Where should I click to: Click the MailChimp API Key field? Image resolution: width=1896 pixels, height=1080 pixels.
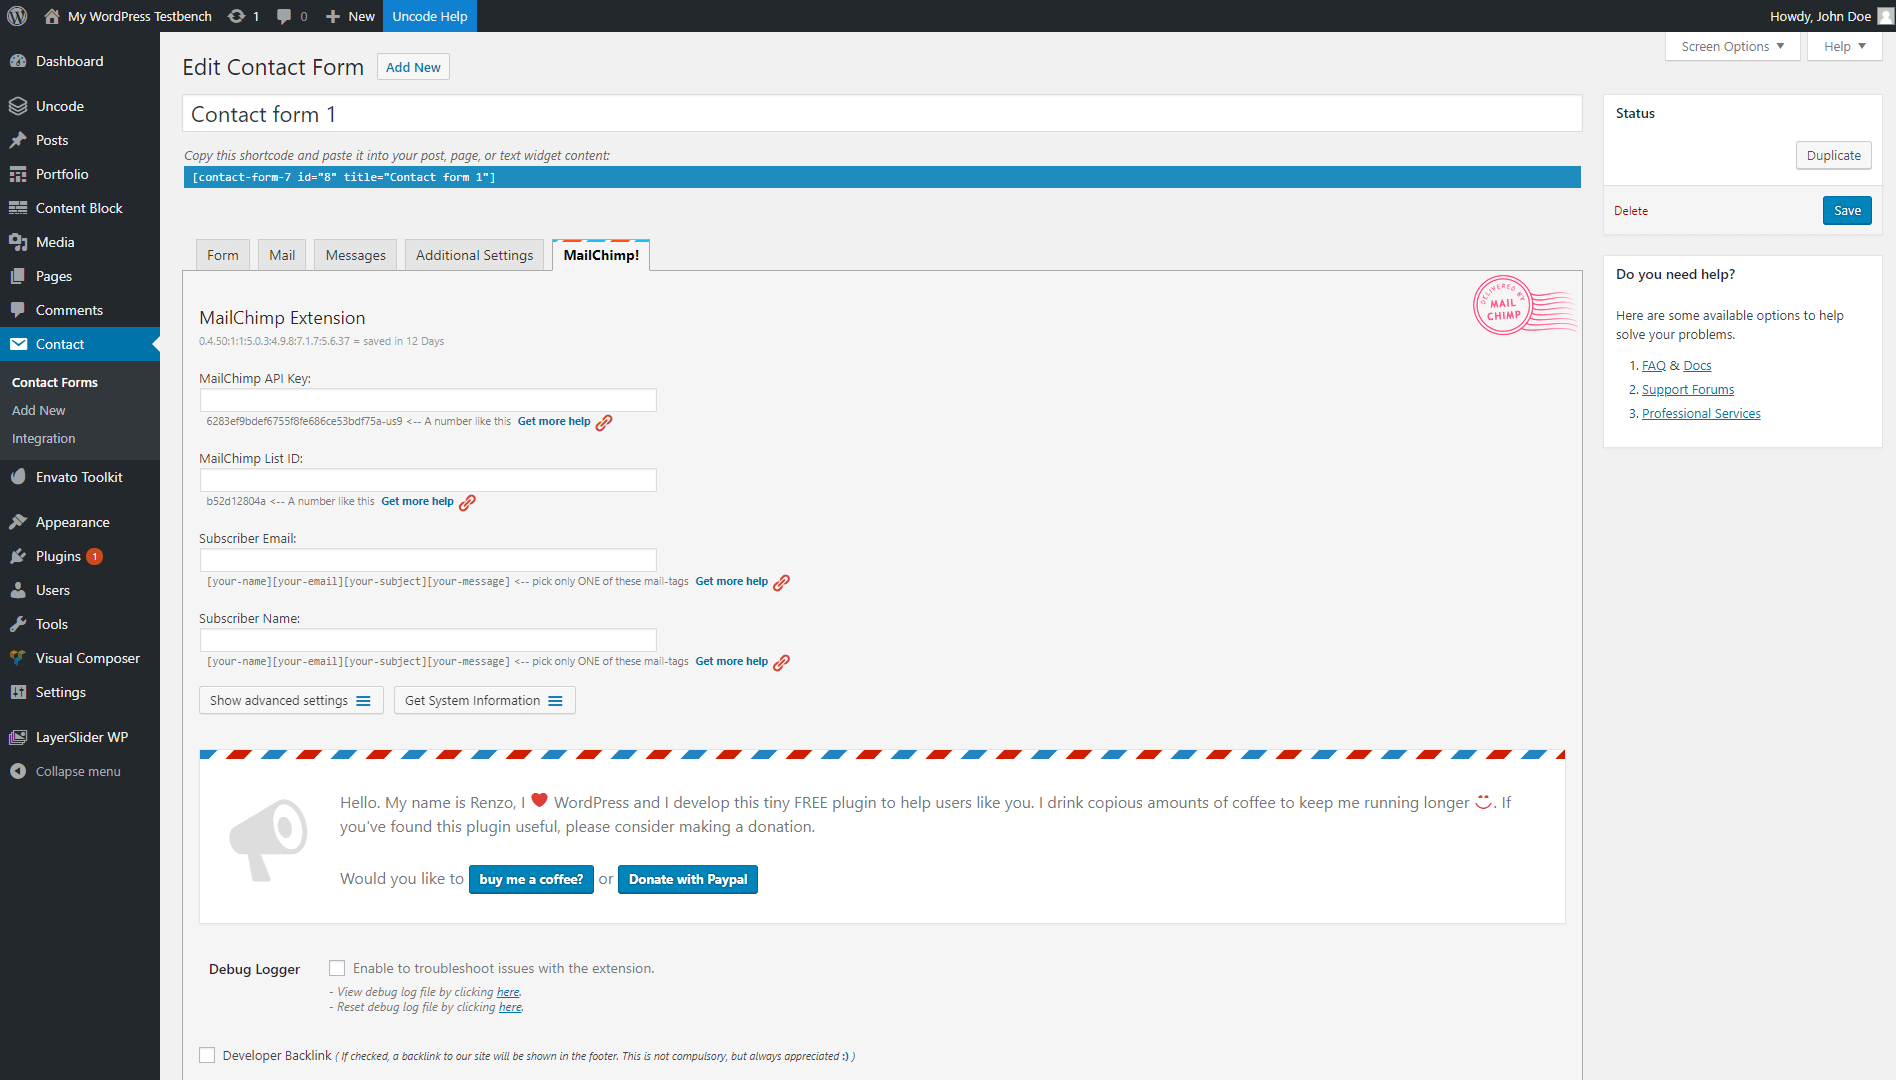428,400
